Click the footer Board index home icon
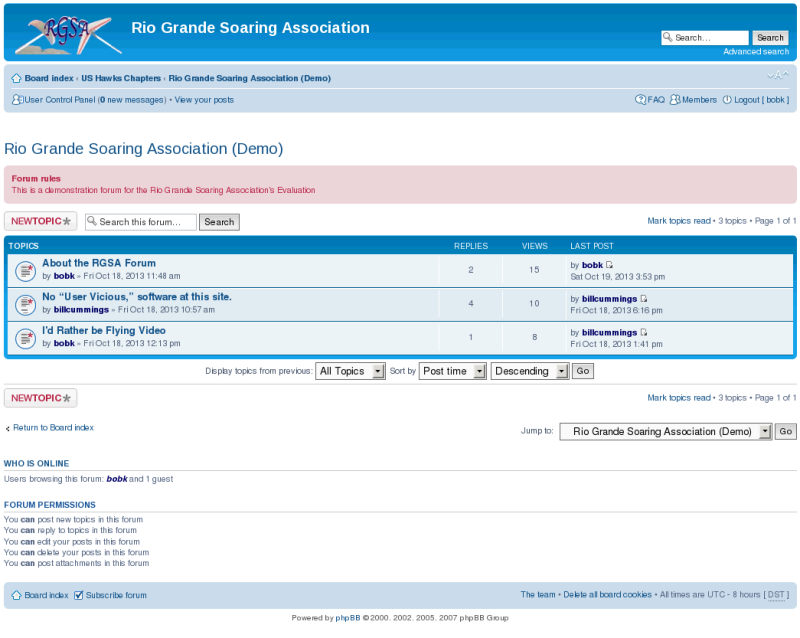The height and width of the screenshot is (638, 800). click(x=16, y=595)
